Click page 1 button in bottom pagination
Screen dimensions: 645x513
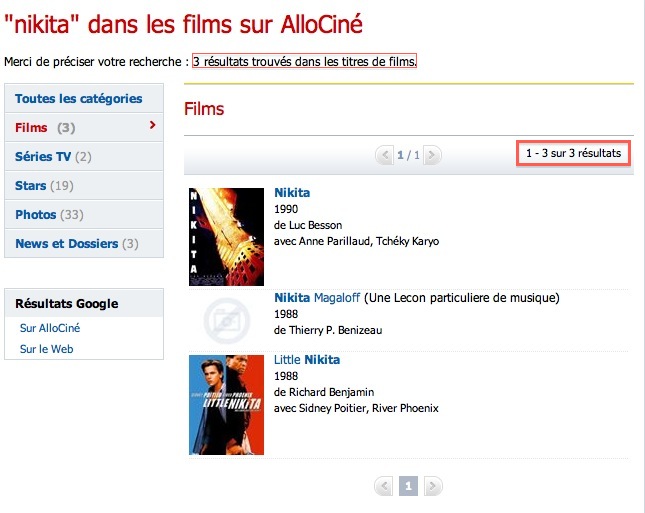(x=408, y=486)
